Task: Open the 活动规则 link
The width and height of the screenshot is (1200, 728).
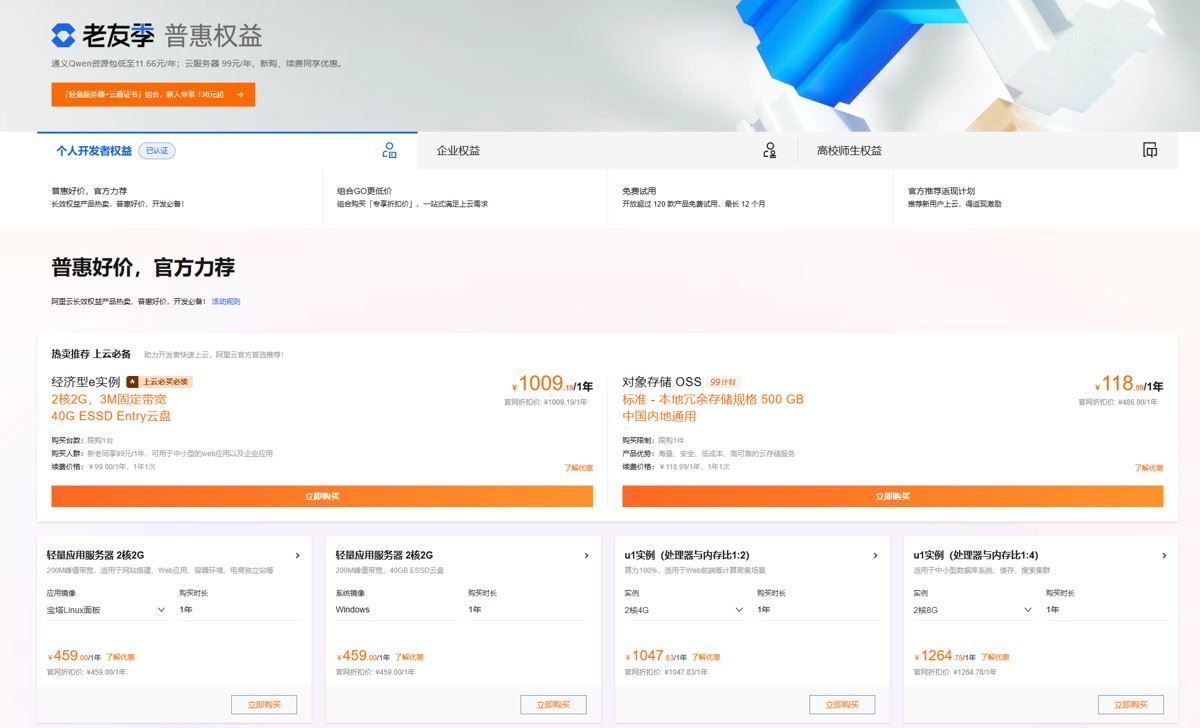Action: 225,301
